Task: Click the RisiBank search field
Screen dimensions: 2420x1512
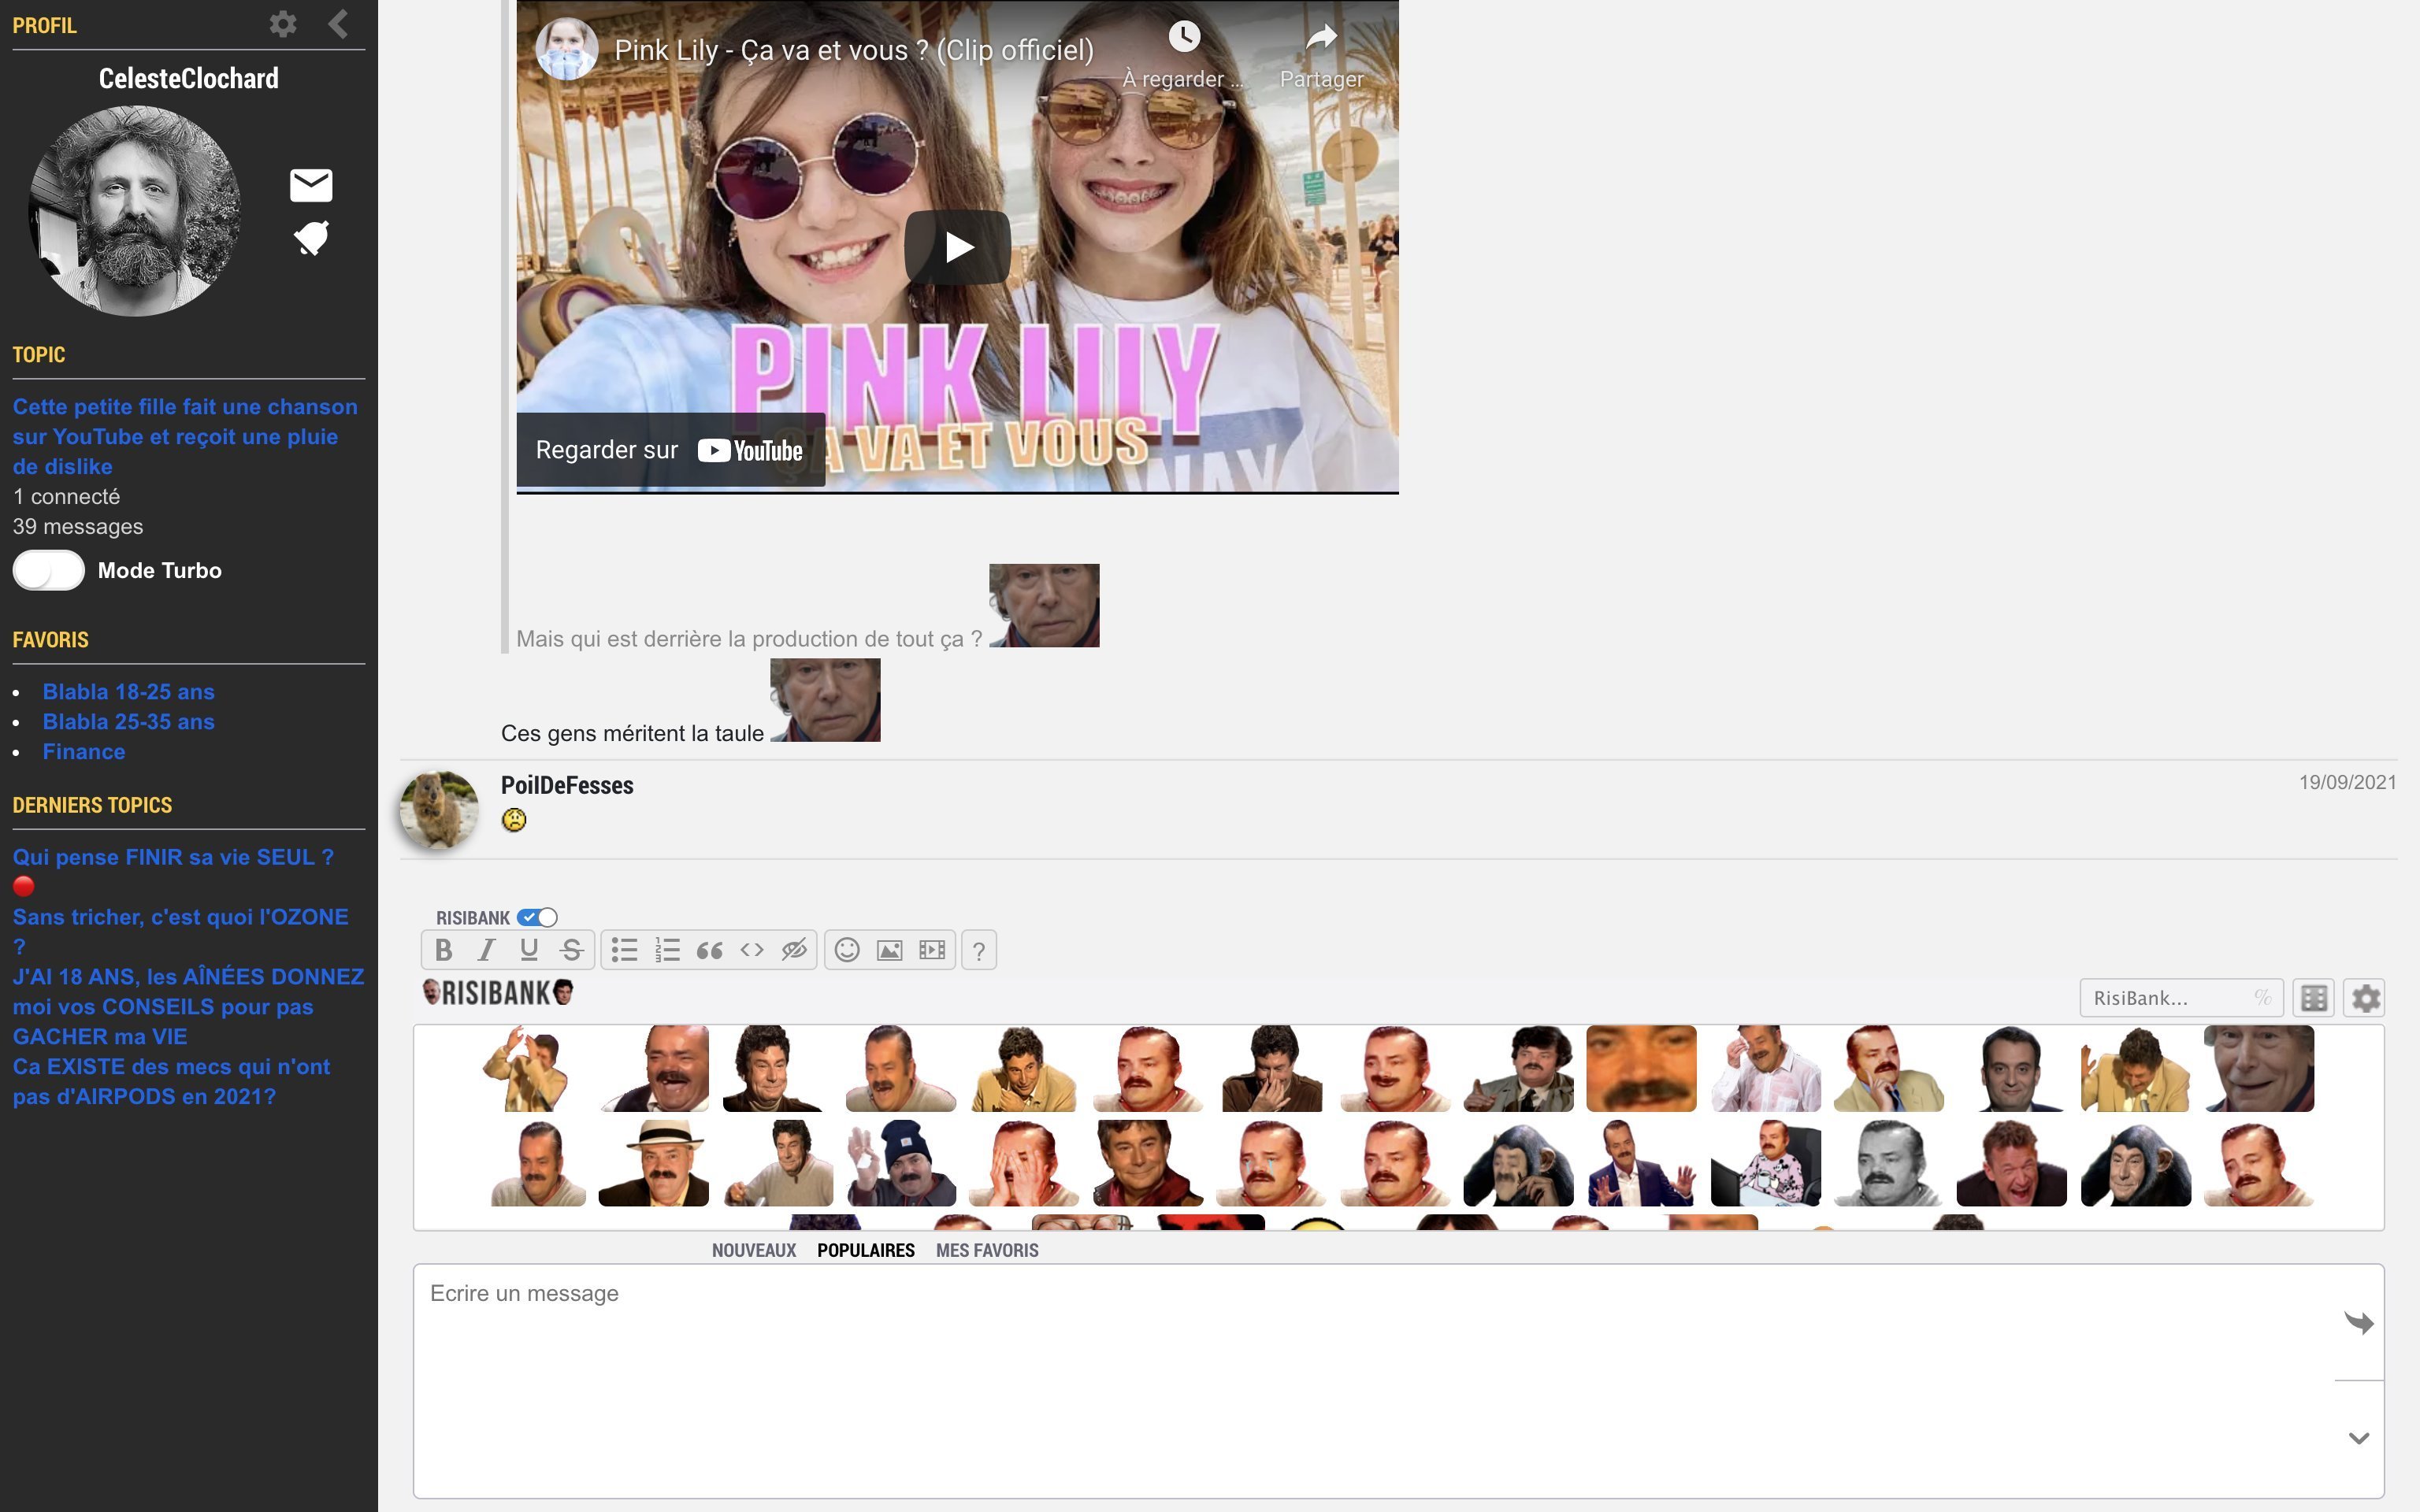Action: click(2180, 998)
